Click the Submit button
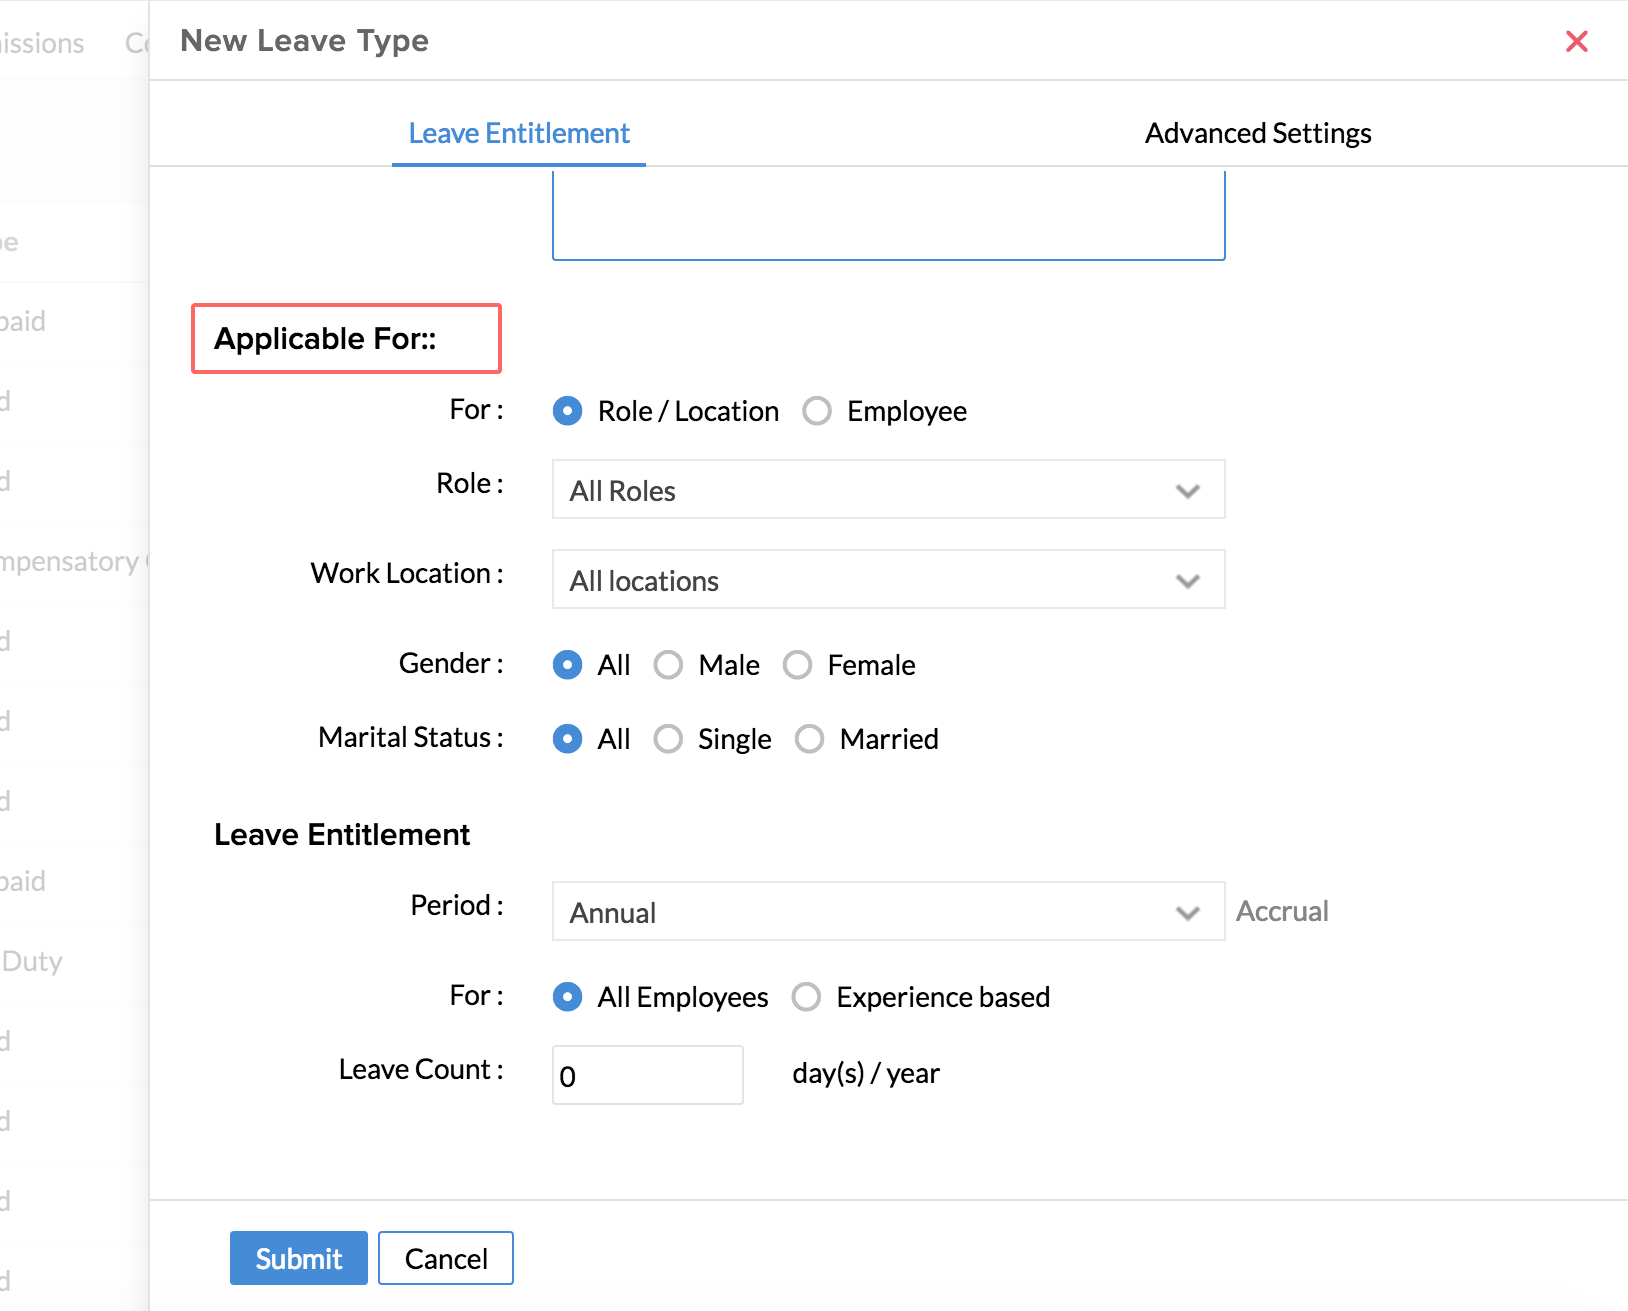 pyautogui.click(x=298, y=1258)
